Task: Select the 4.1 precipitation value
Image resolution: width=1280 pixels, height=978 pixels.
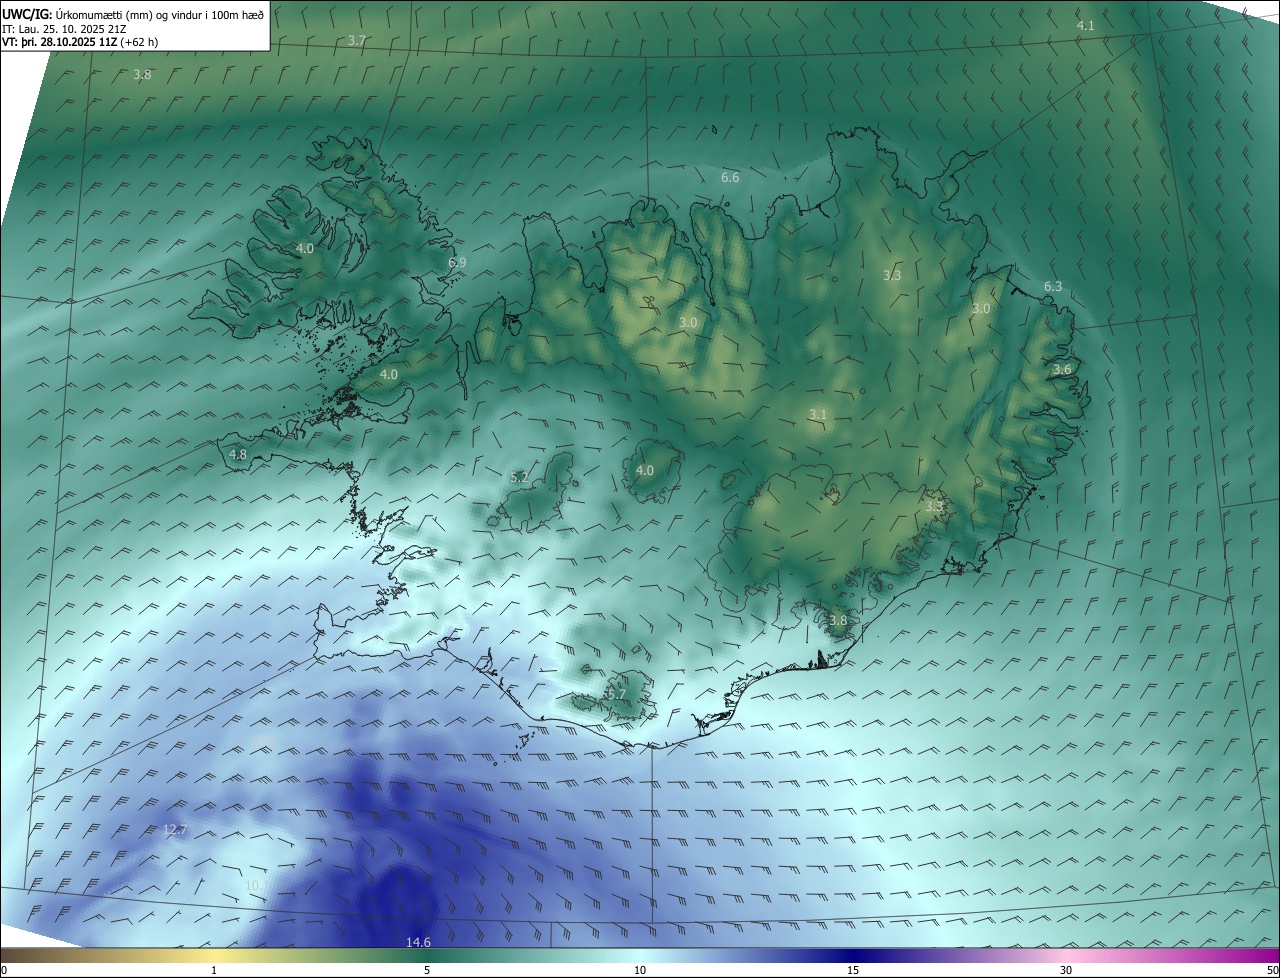Action: pyautogui.click(x=1085, y=25)
